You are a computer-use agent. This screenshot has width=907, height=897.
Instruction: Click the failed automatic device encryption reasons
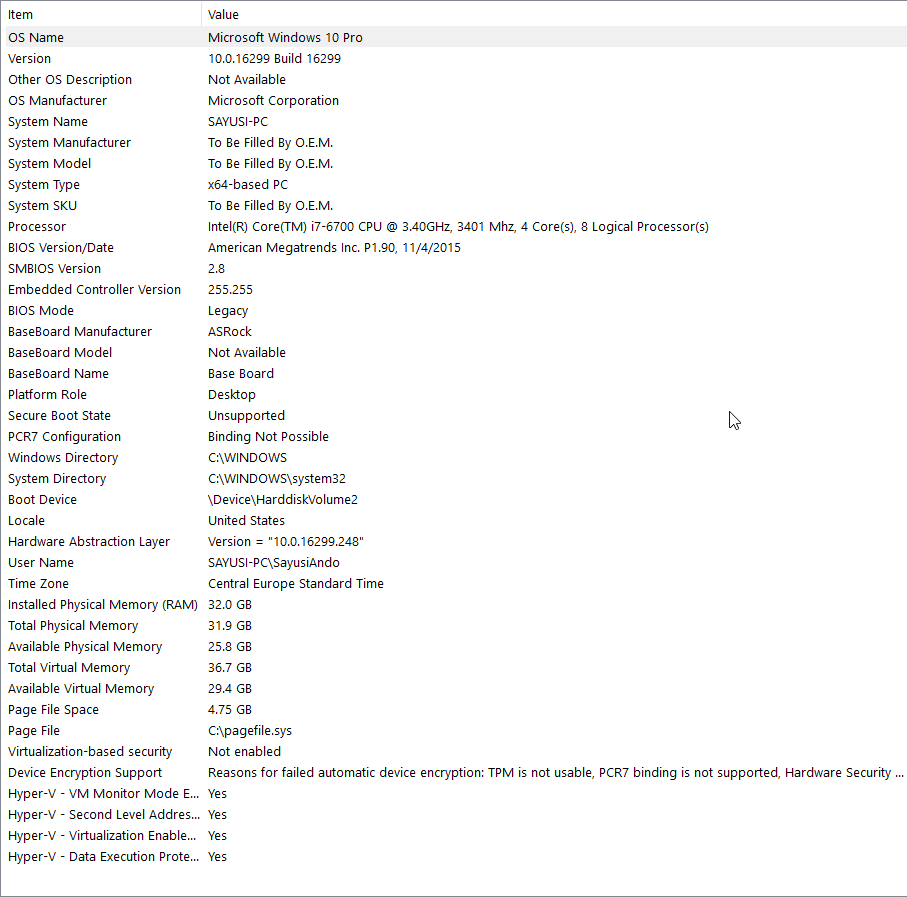(555, 773)
